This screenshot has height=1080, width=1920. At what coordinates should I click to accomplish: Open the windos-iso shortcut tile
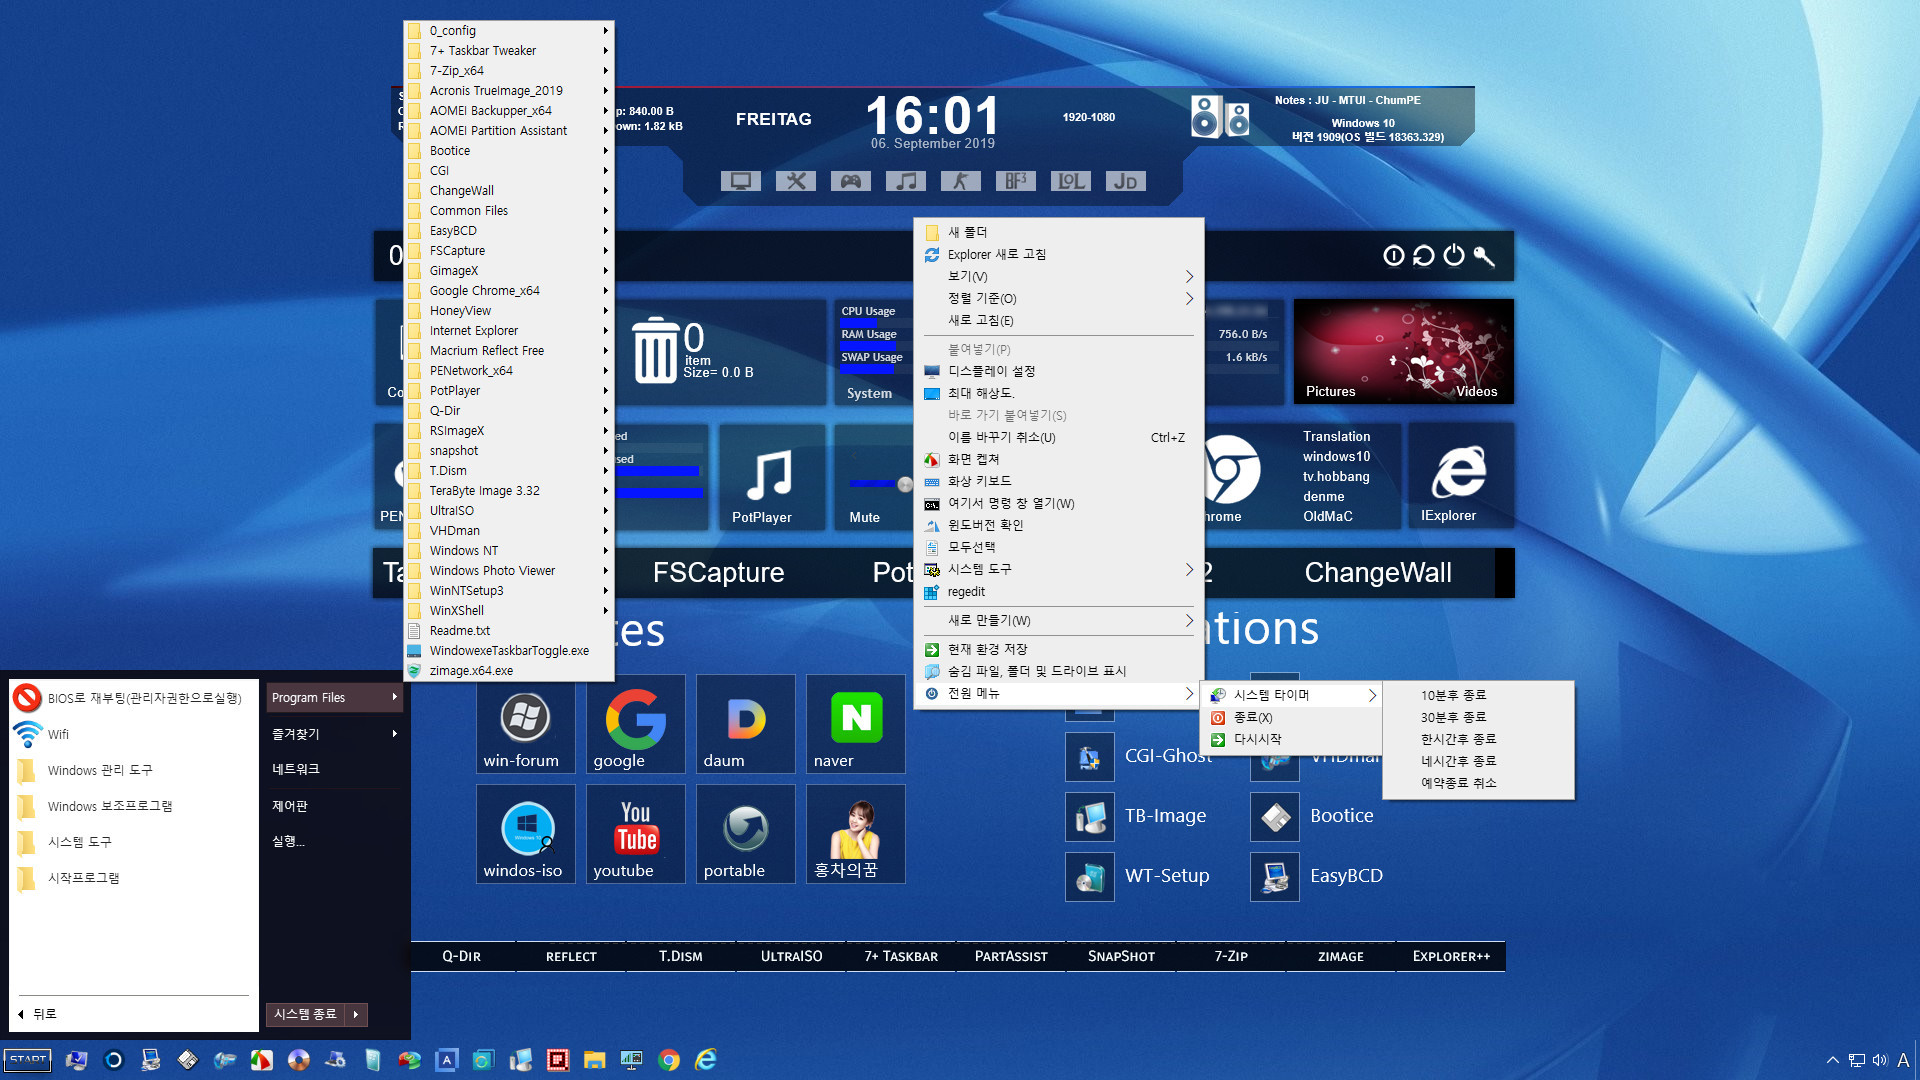point(525,835)
